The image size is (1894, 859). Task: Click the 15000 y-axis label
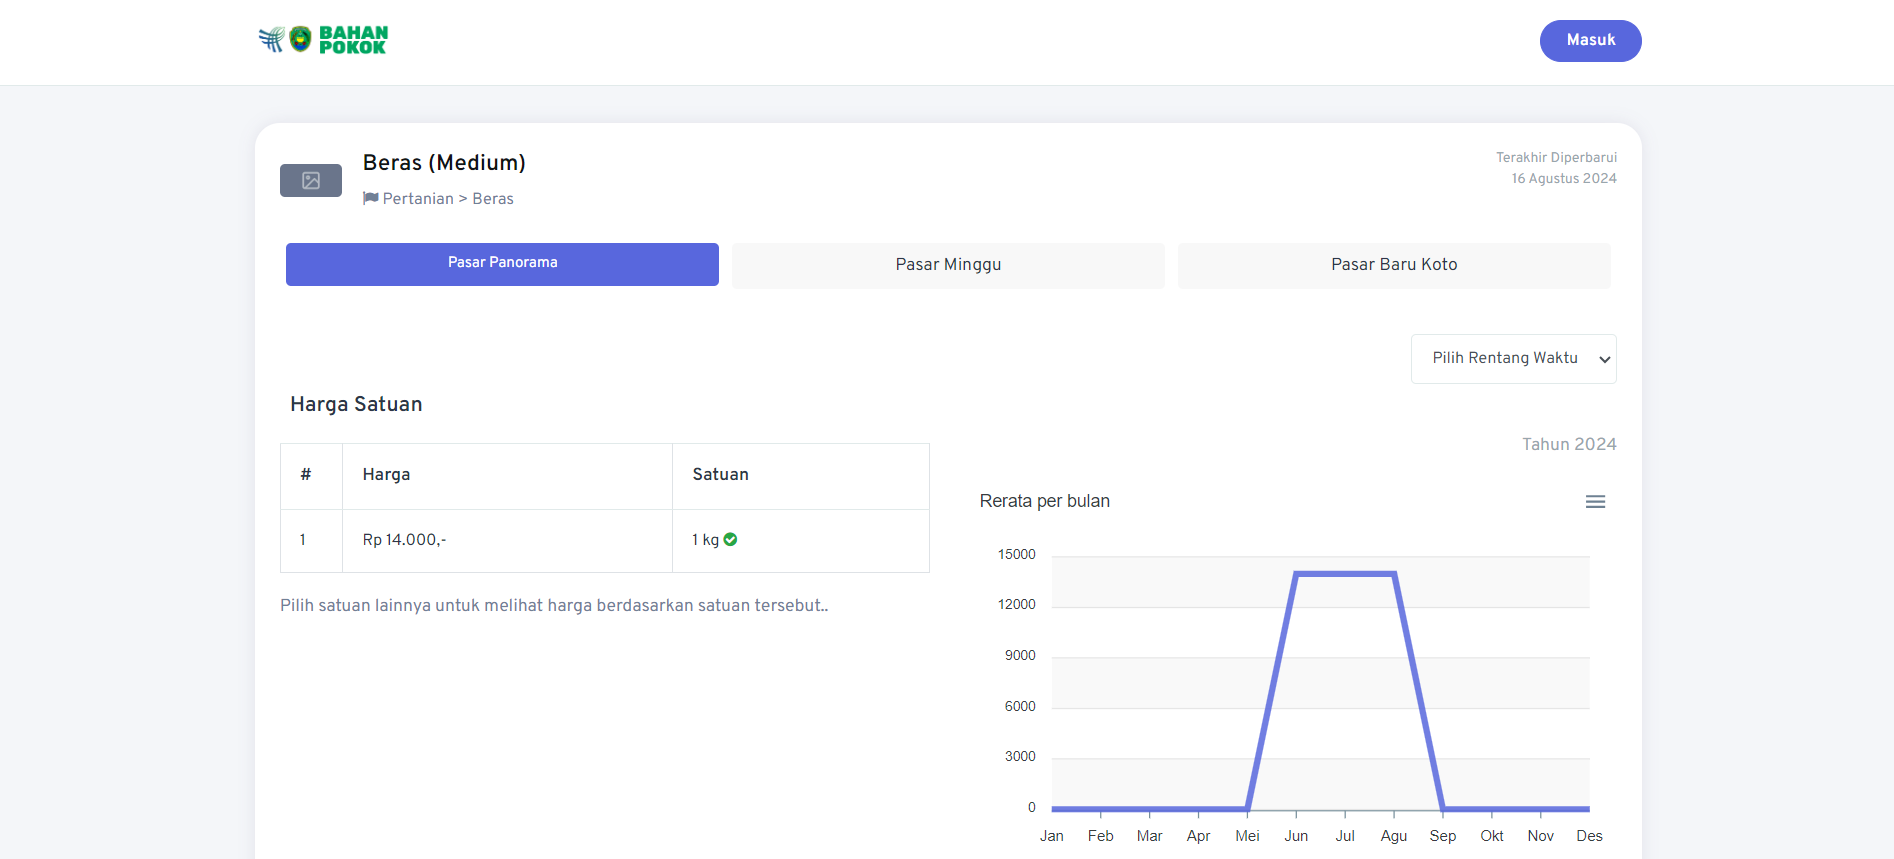(x=1017, y=554)
